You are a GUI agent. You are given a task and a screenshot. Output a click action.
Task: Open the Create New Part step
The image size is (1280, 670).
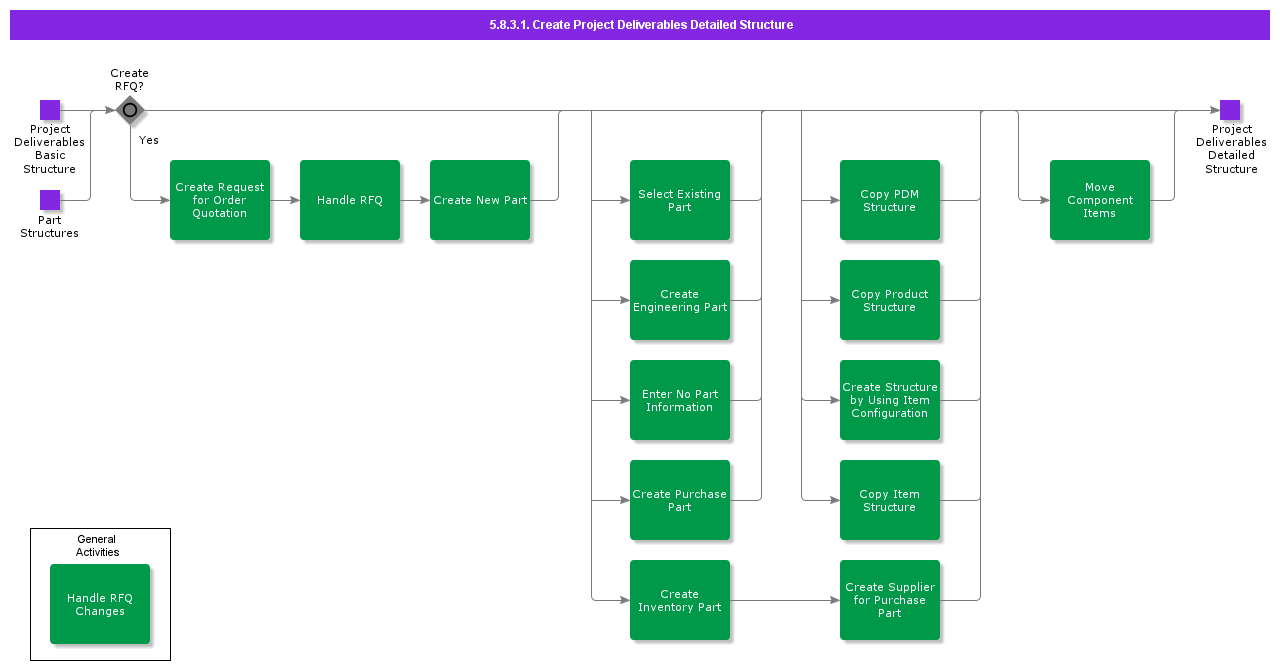pyautogui.click(x=480, y=200)
